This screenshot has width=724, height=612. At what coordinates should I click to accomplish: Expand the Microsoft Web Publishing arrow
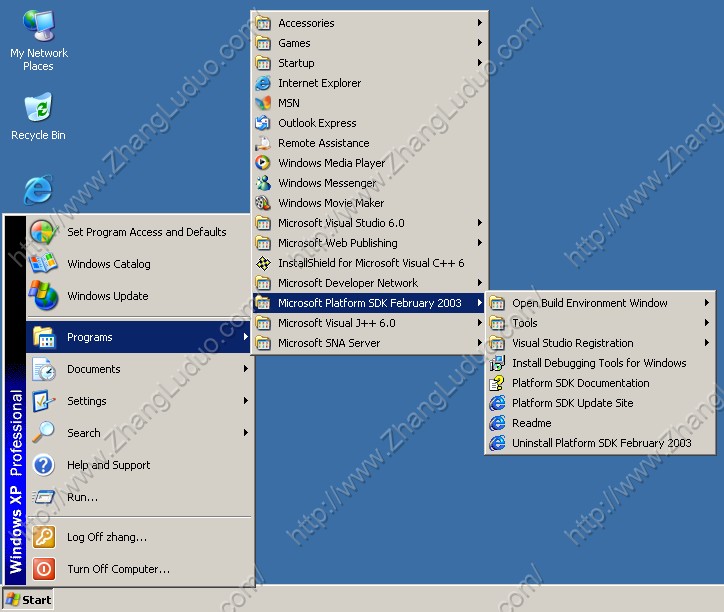(x=480, y=242)
